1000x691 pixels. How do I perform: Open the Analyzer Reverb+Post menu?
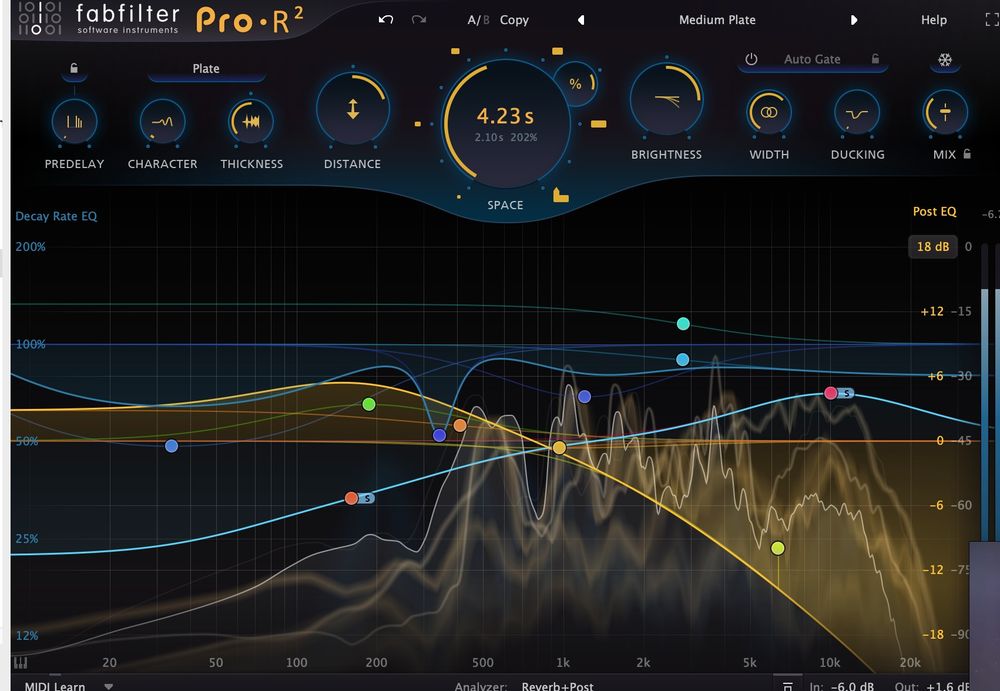click(557, 687)
